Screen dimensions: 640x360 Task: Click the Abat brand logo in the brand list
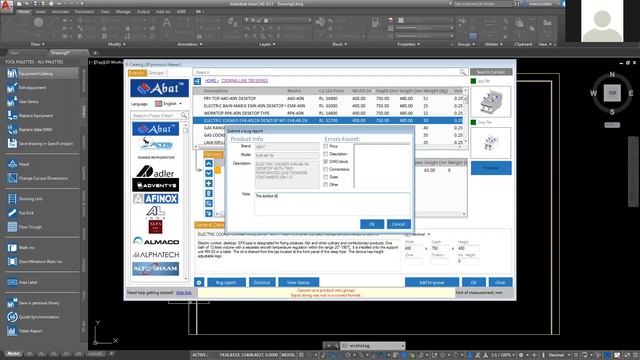click(156, 129)
